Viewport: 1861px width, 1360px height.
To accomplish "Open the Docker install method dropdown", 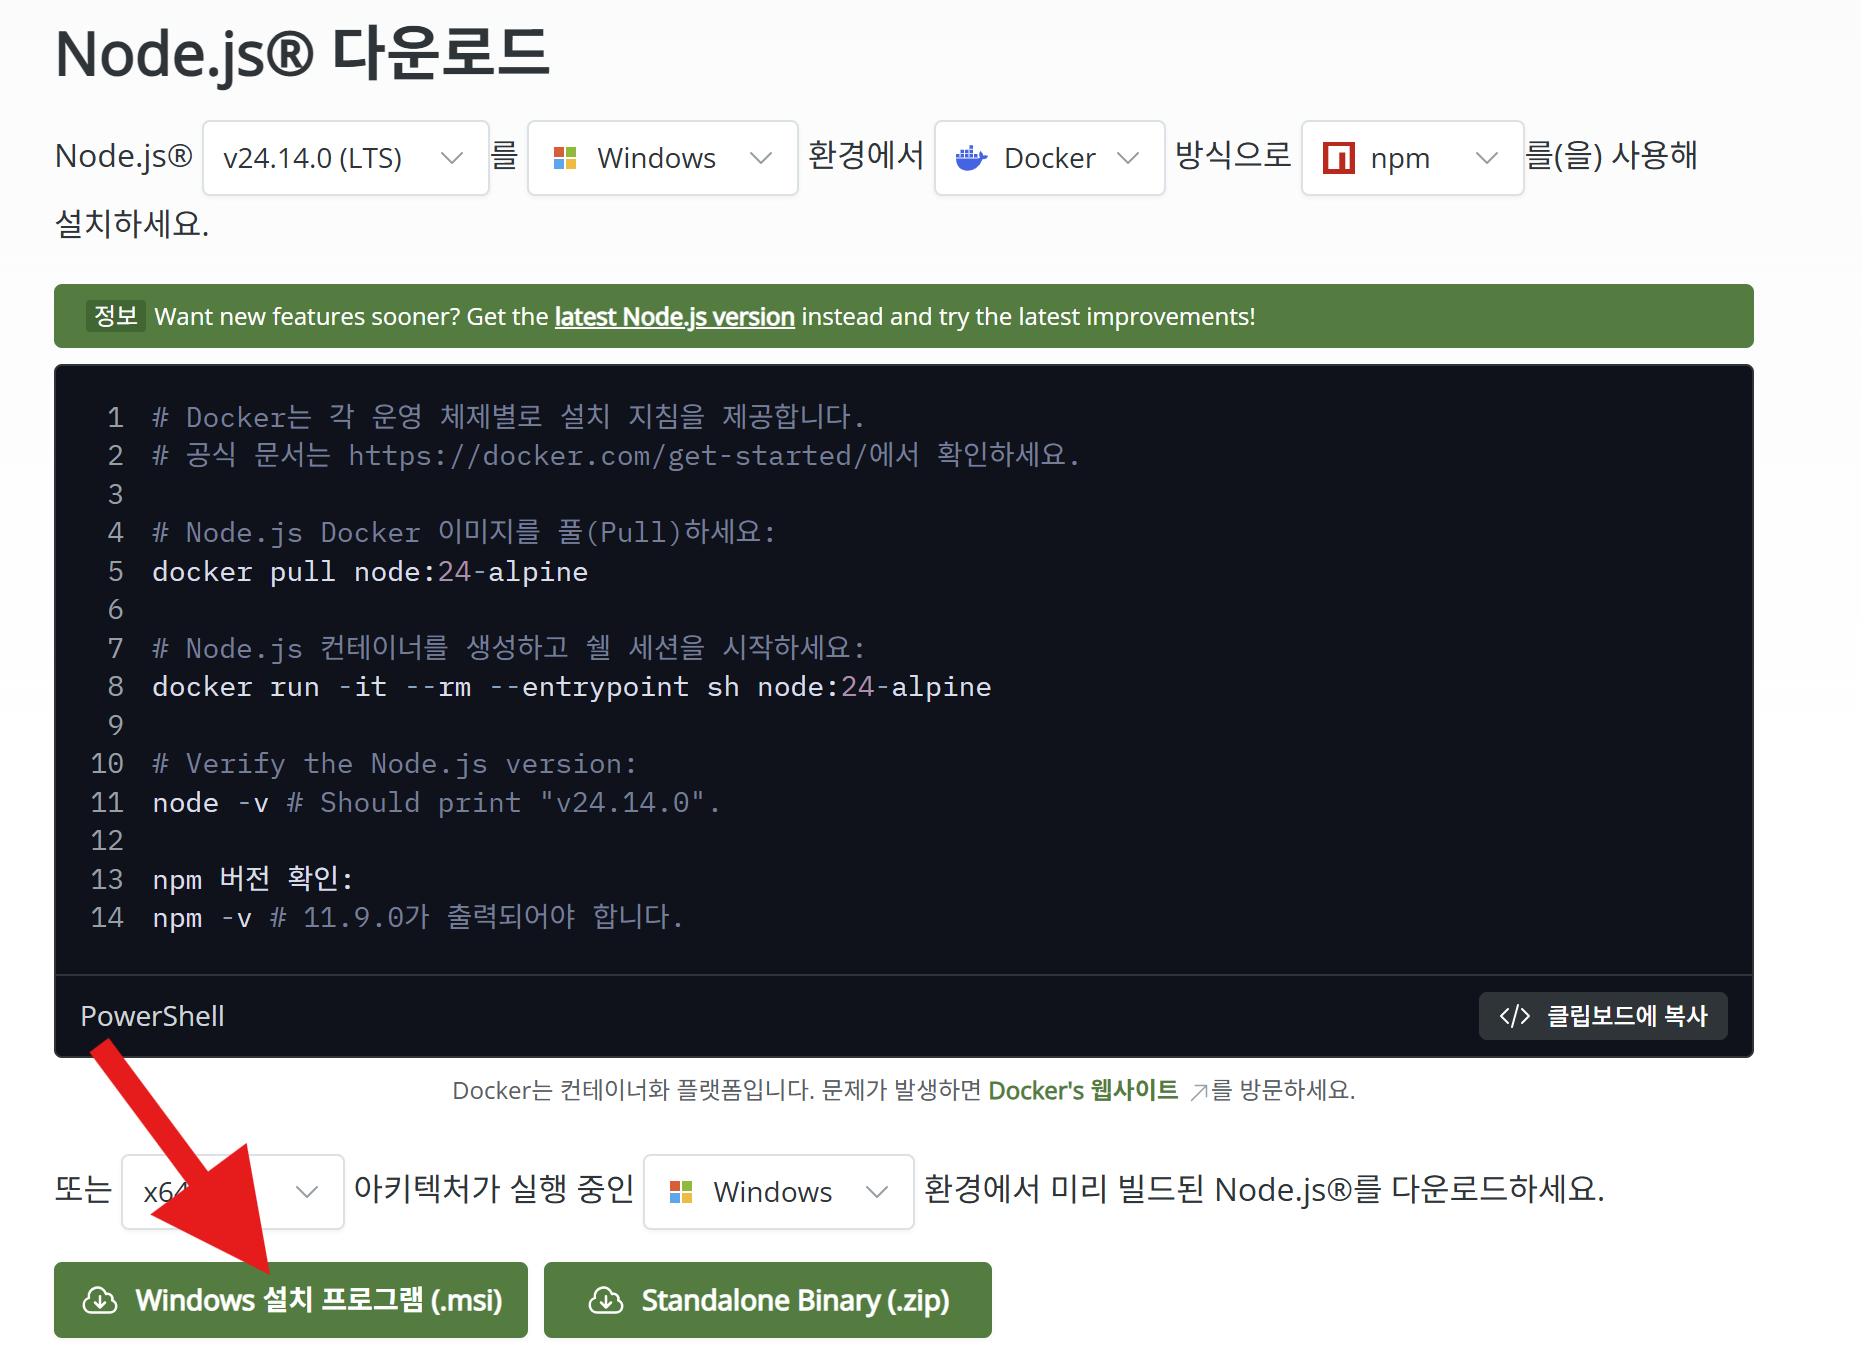I will coord(1049,158).
